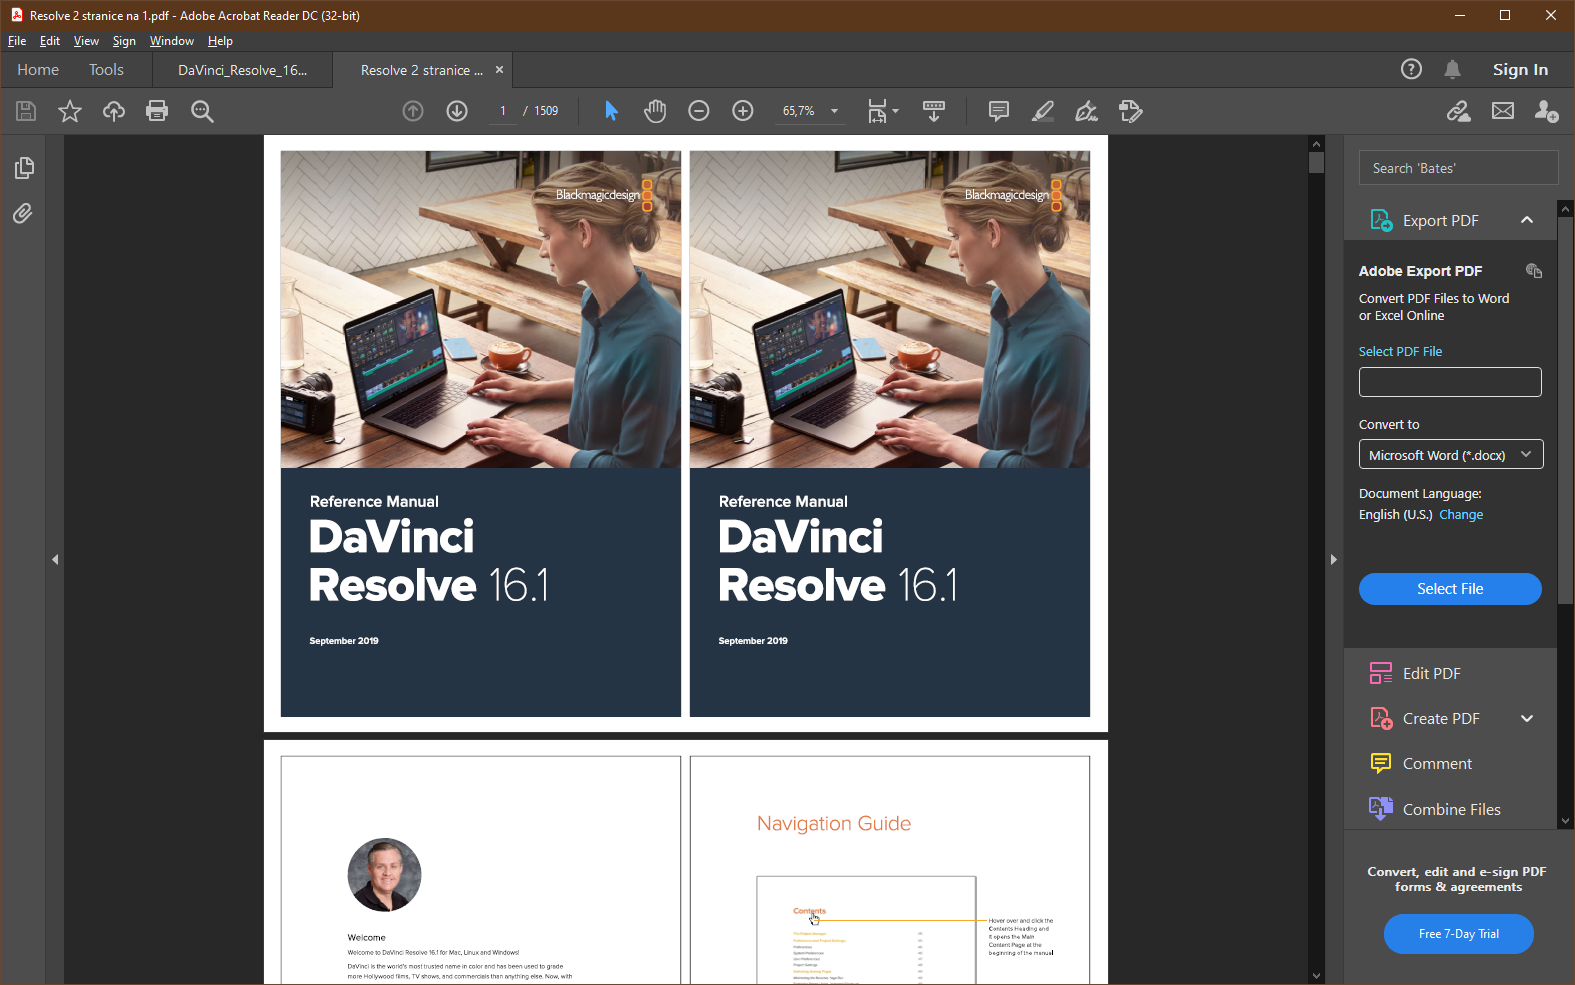Open the Edit menu
Image resolution: width=1575 pixels, height=985 pixels.
[x=50, y=41]
